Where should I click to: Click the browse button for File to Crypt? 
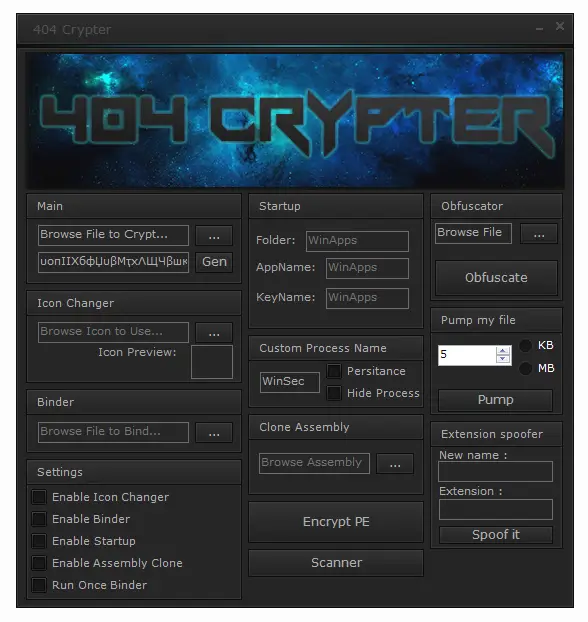(214, 236)
